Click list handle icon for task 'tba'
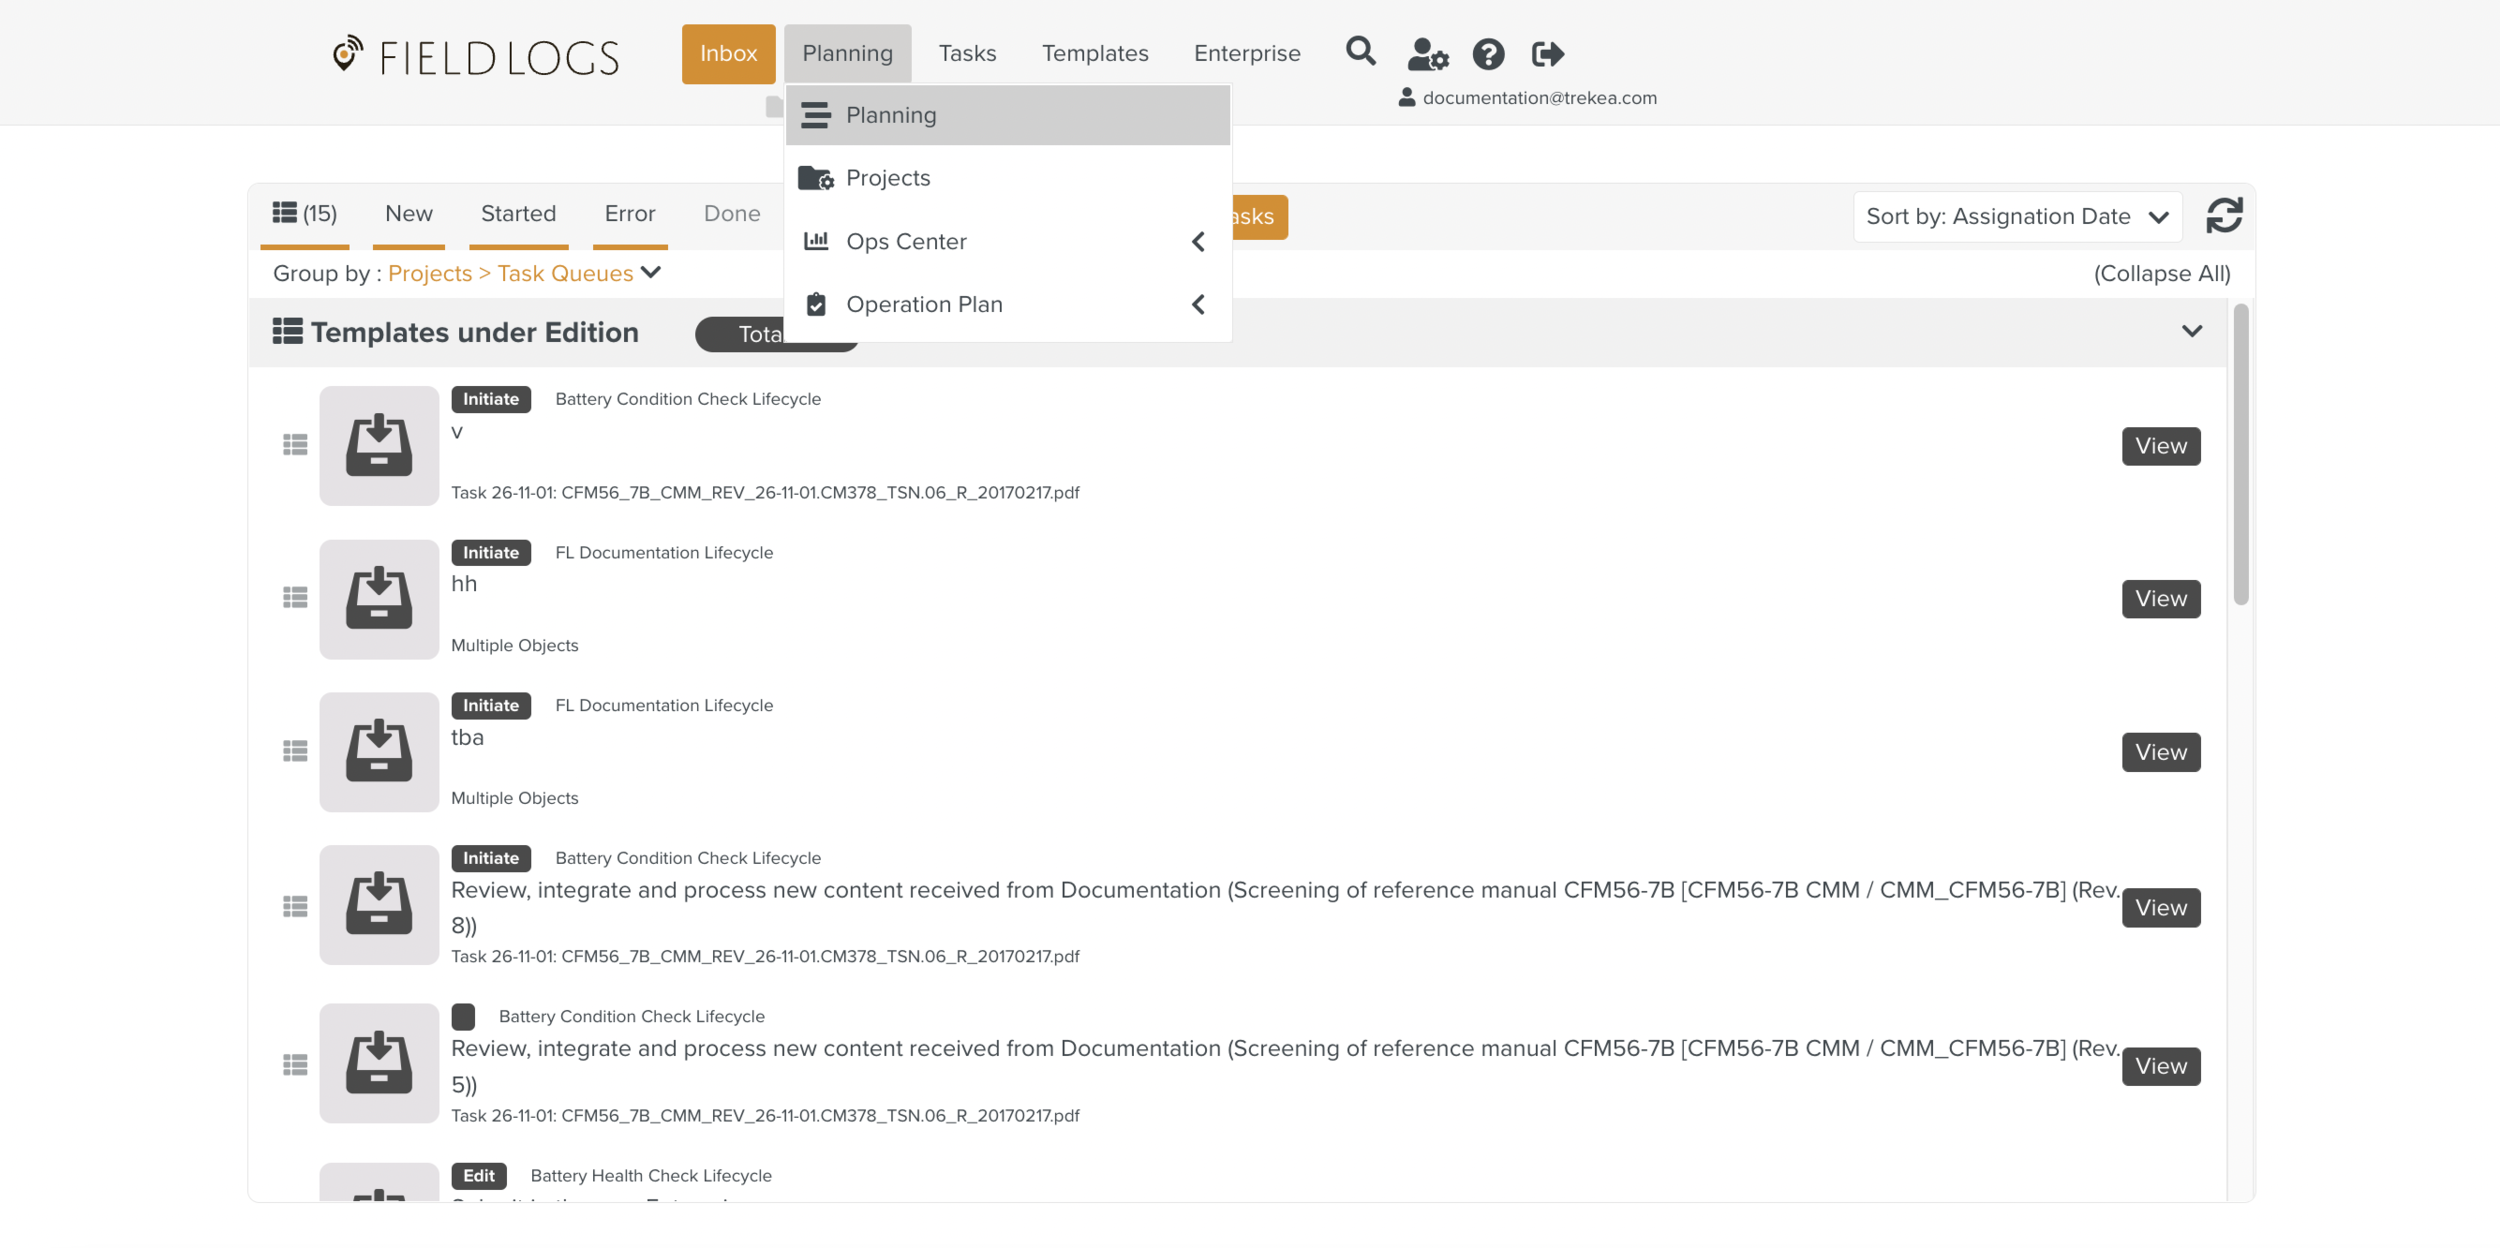The height and width of the screenshot is (1248, 2500). pyautogui.click(x=295, y=751)
